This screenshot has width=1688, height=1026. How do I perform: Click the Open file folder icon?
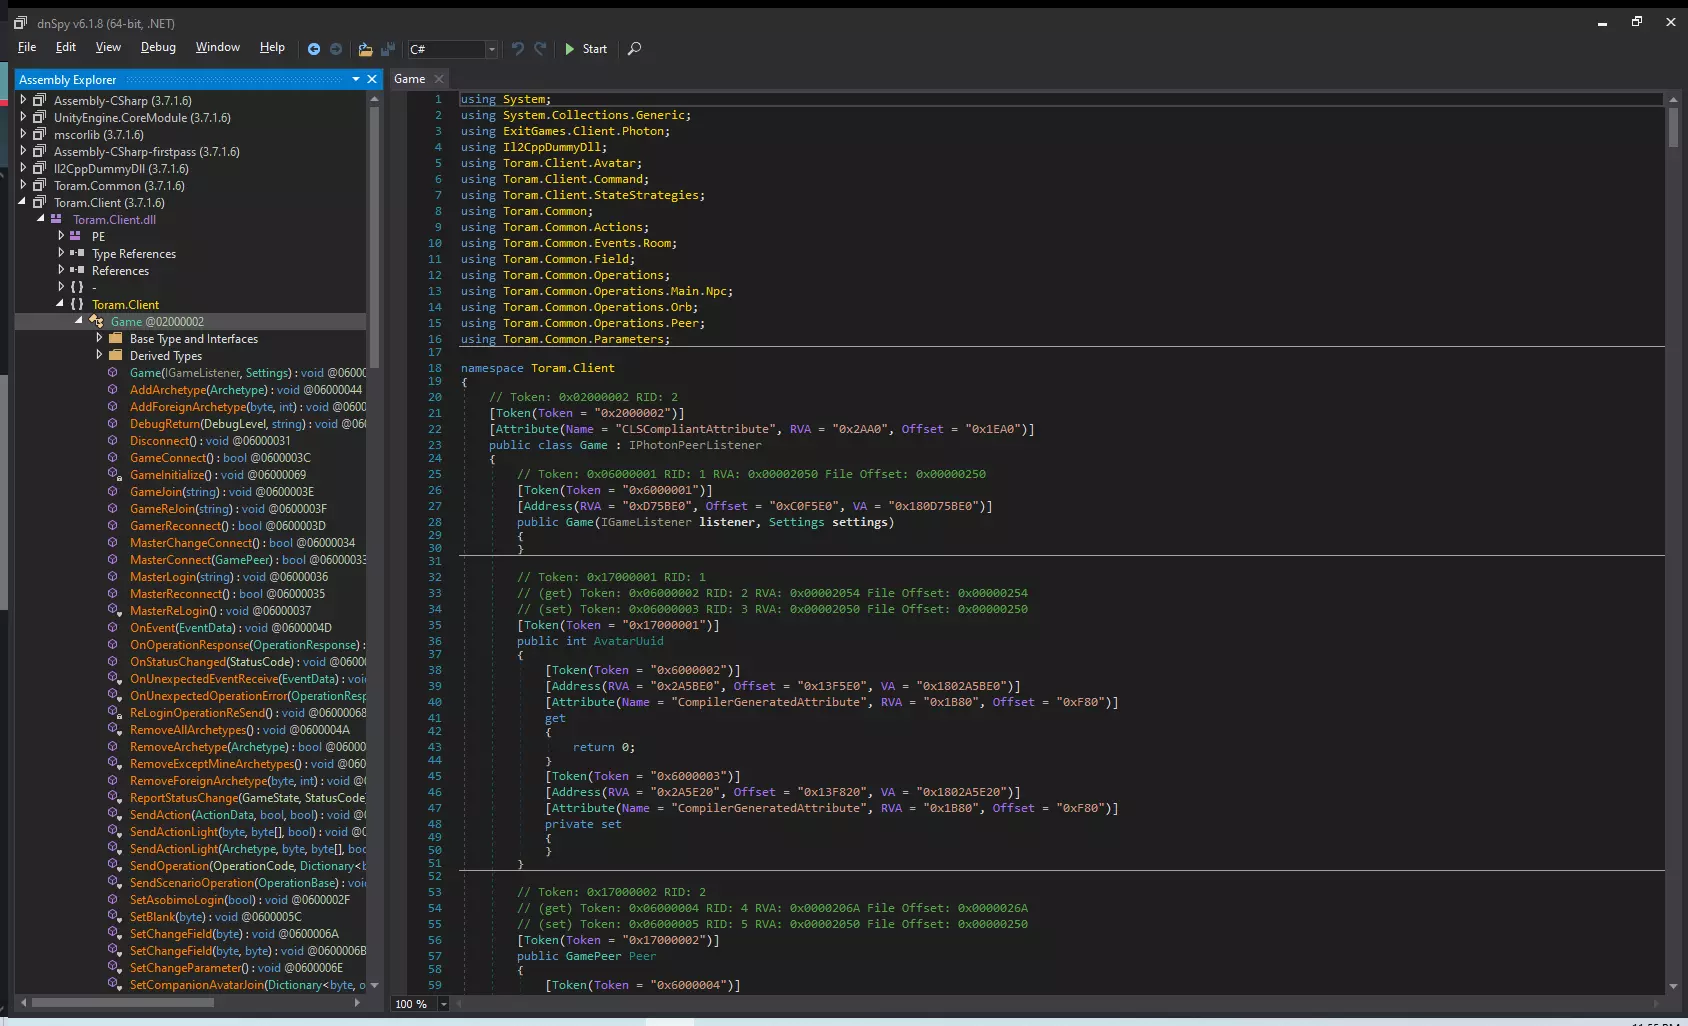[365, 49]
